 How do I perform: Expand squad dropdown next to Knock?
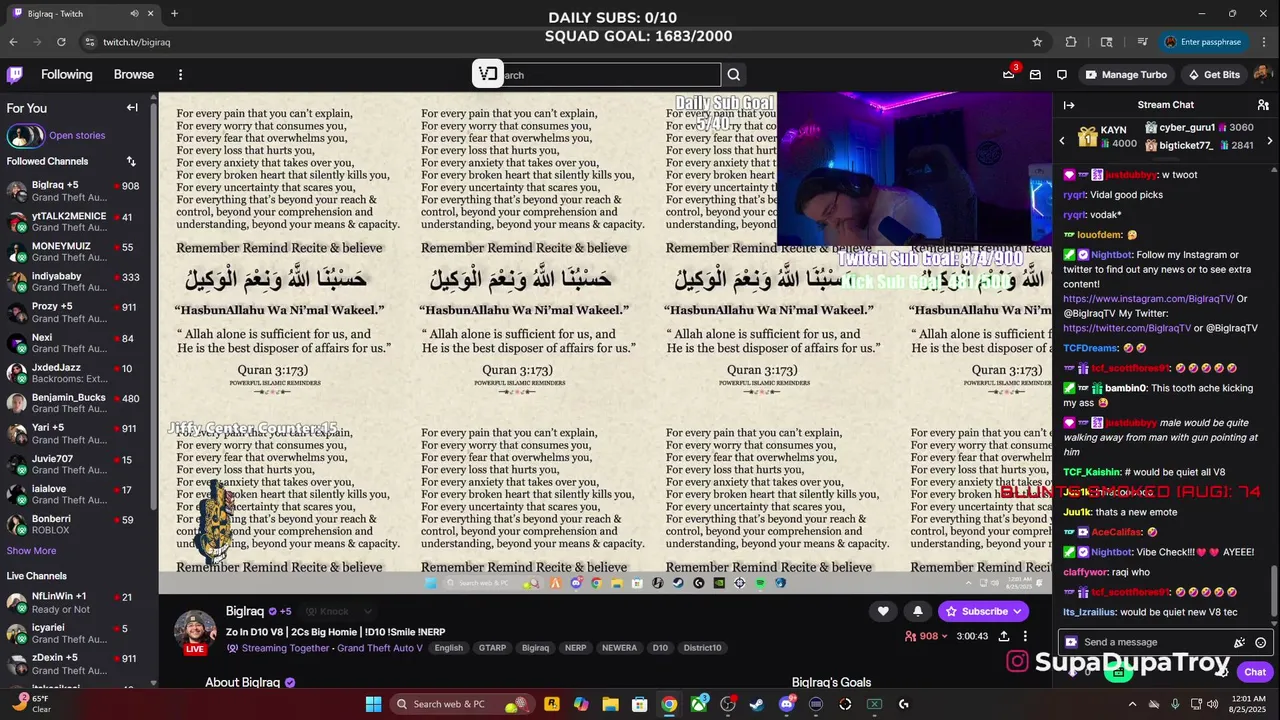pyautogui.click(x=367, y=611)
